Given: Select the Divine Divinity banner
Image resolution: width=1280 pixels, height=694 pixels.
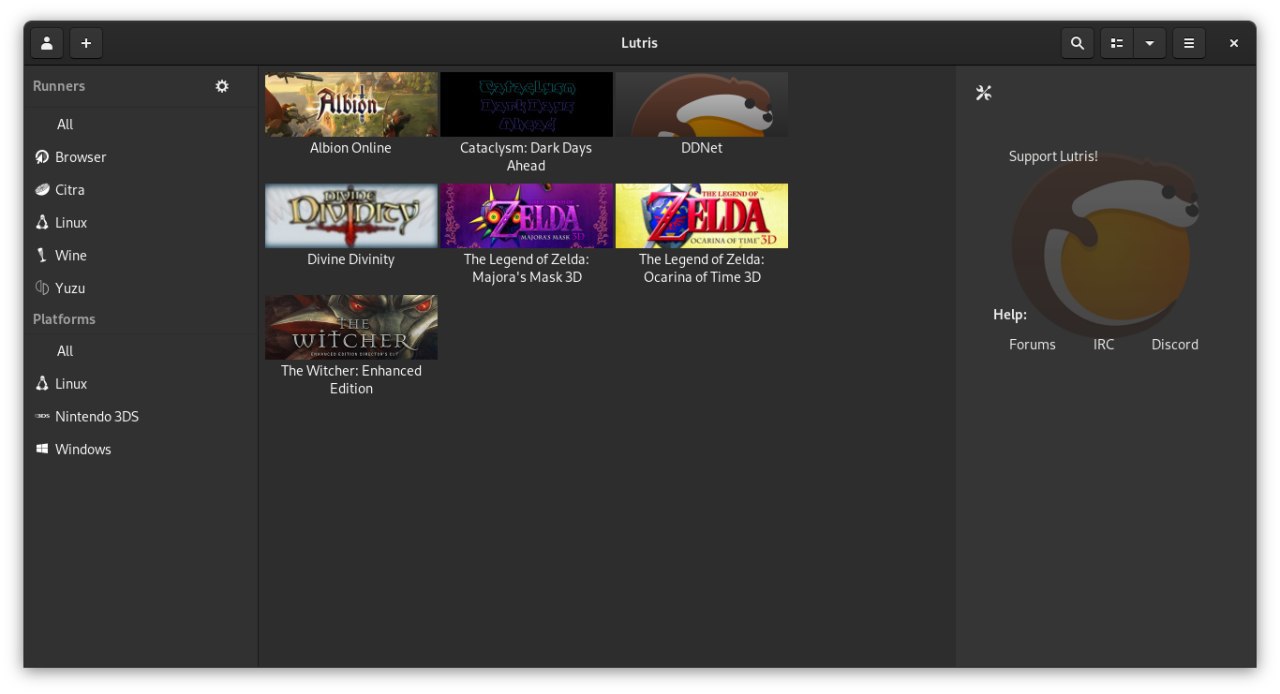Looking at the screenshot, I should pos(351,215).
